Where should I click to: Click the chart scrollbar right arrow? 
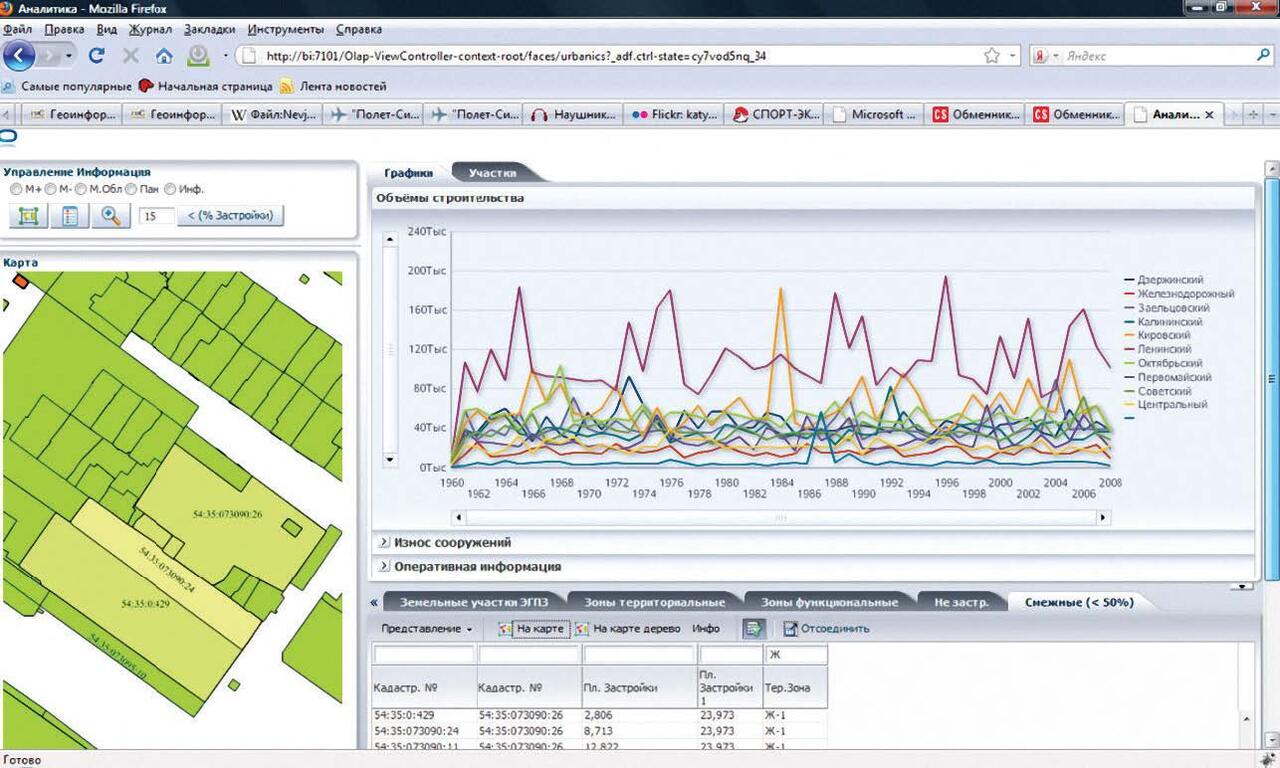pyautogui.click(x=1104, y=518)
